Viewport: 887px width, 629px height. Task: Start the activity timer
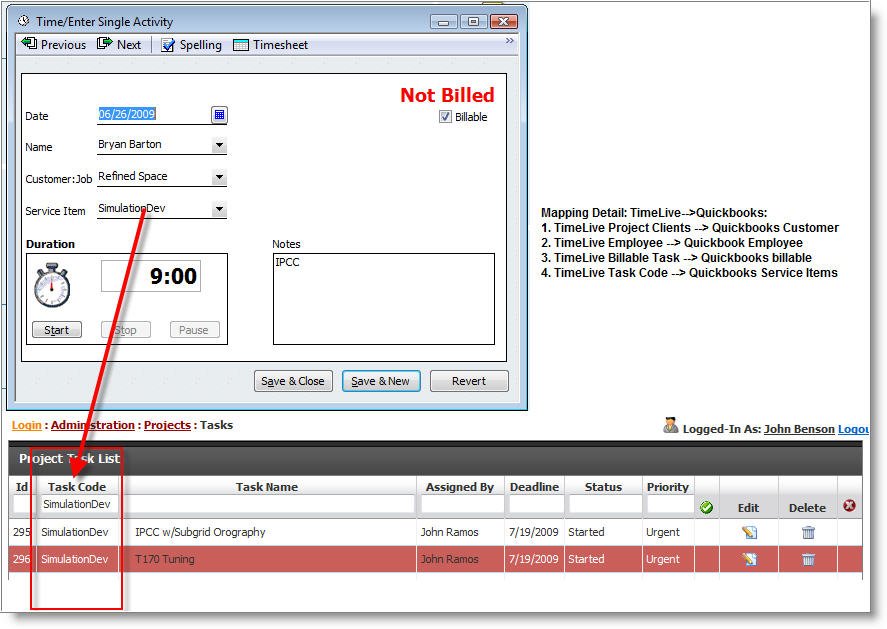56,330
